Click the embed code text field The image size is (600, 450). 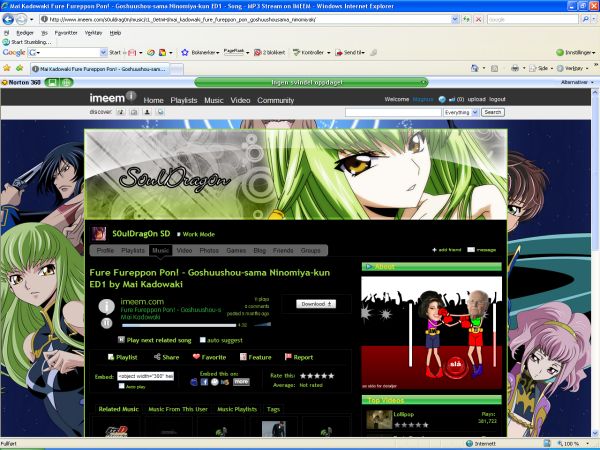(x=145, y=376)
